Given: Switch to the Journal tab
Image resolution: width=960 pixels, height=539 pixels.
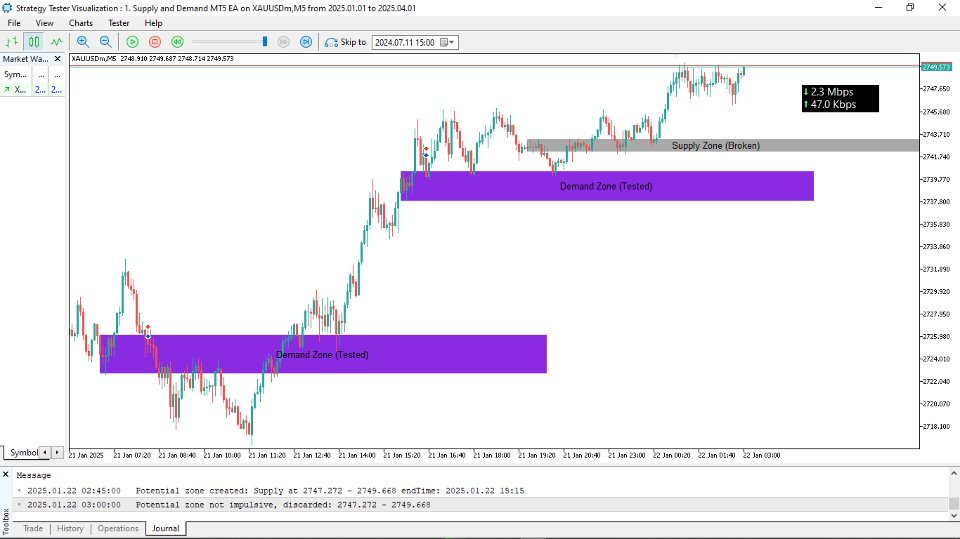Looking at the screenshot, I should click(165, 528).
